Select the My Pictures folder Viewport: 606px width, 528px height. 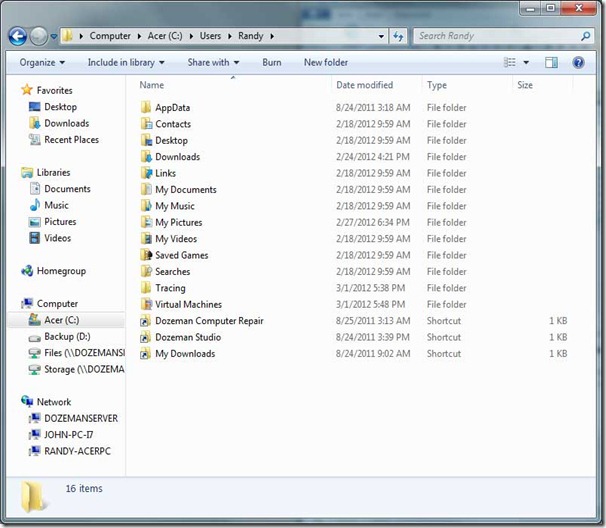[x=179, y=223]
